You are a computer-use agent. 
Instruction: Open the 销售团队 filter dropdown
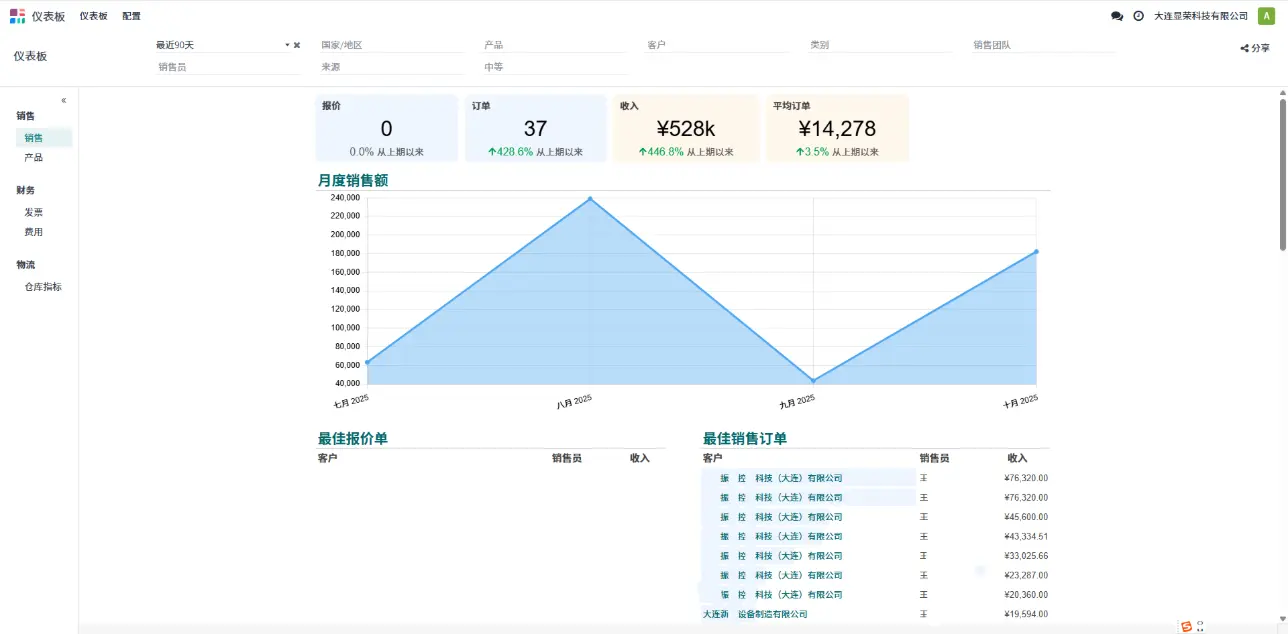[1043, 45]
